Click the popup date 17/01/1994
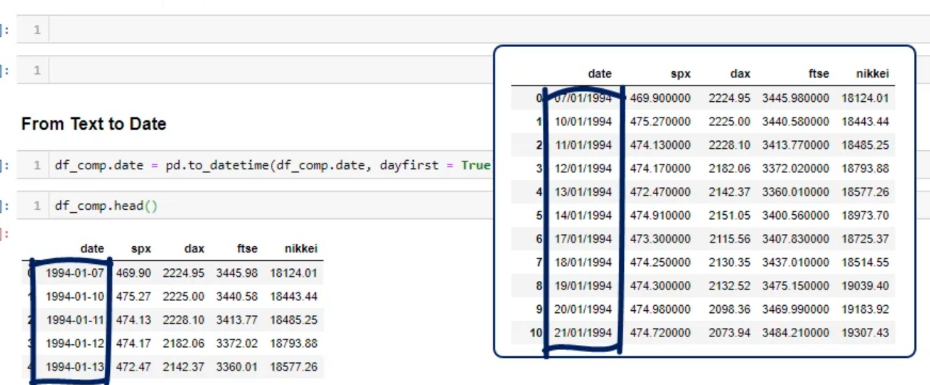This screenshot has height=385, width=930. click(x=583, y=239)
